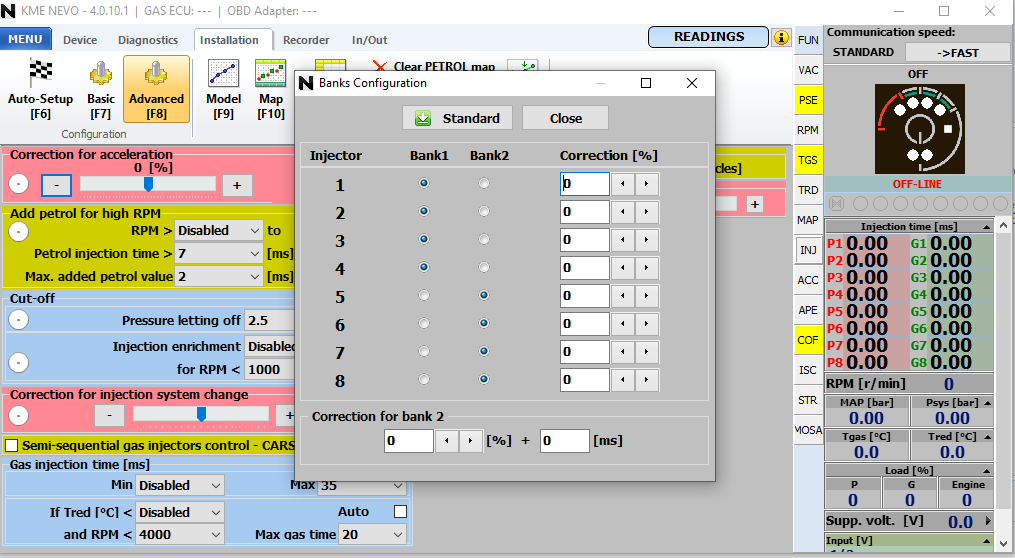The height and width of the screenshot is (558, 1015).
Task: Select INJ side tab
Action: point(808,250)
